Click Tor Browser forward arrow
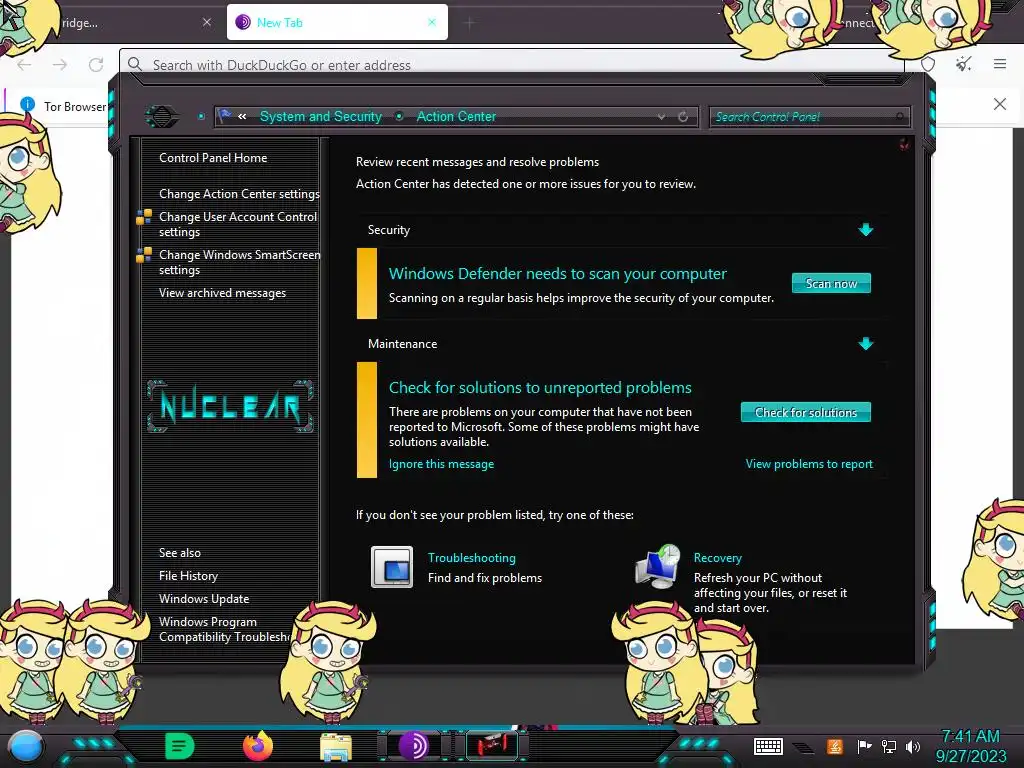 pyautogui.click(x=60, y=64)
